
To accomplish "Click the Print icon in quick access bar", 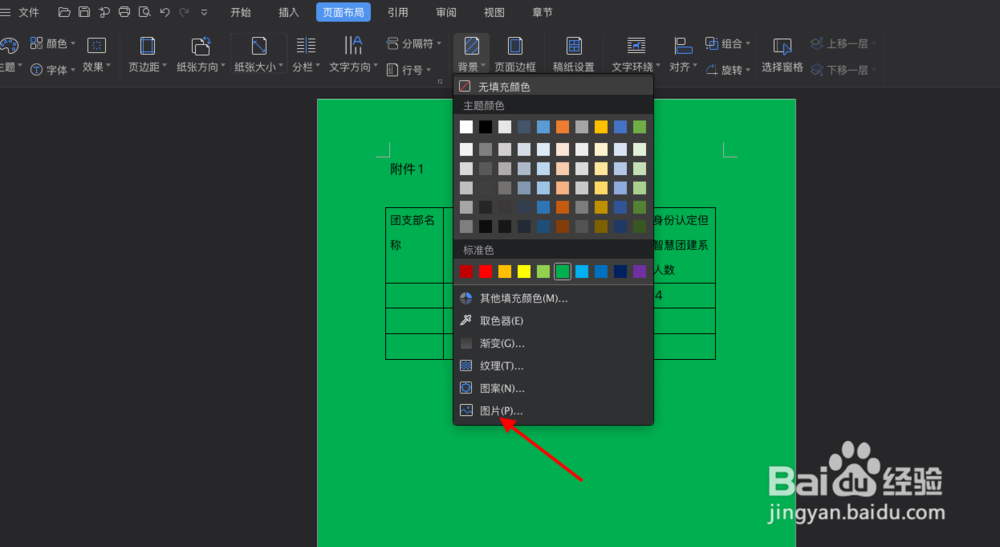I will [124, 11].
